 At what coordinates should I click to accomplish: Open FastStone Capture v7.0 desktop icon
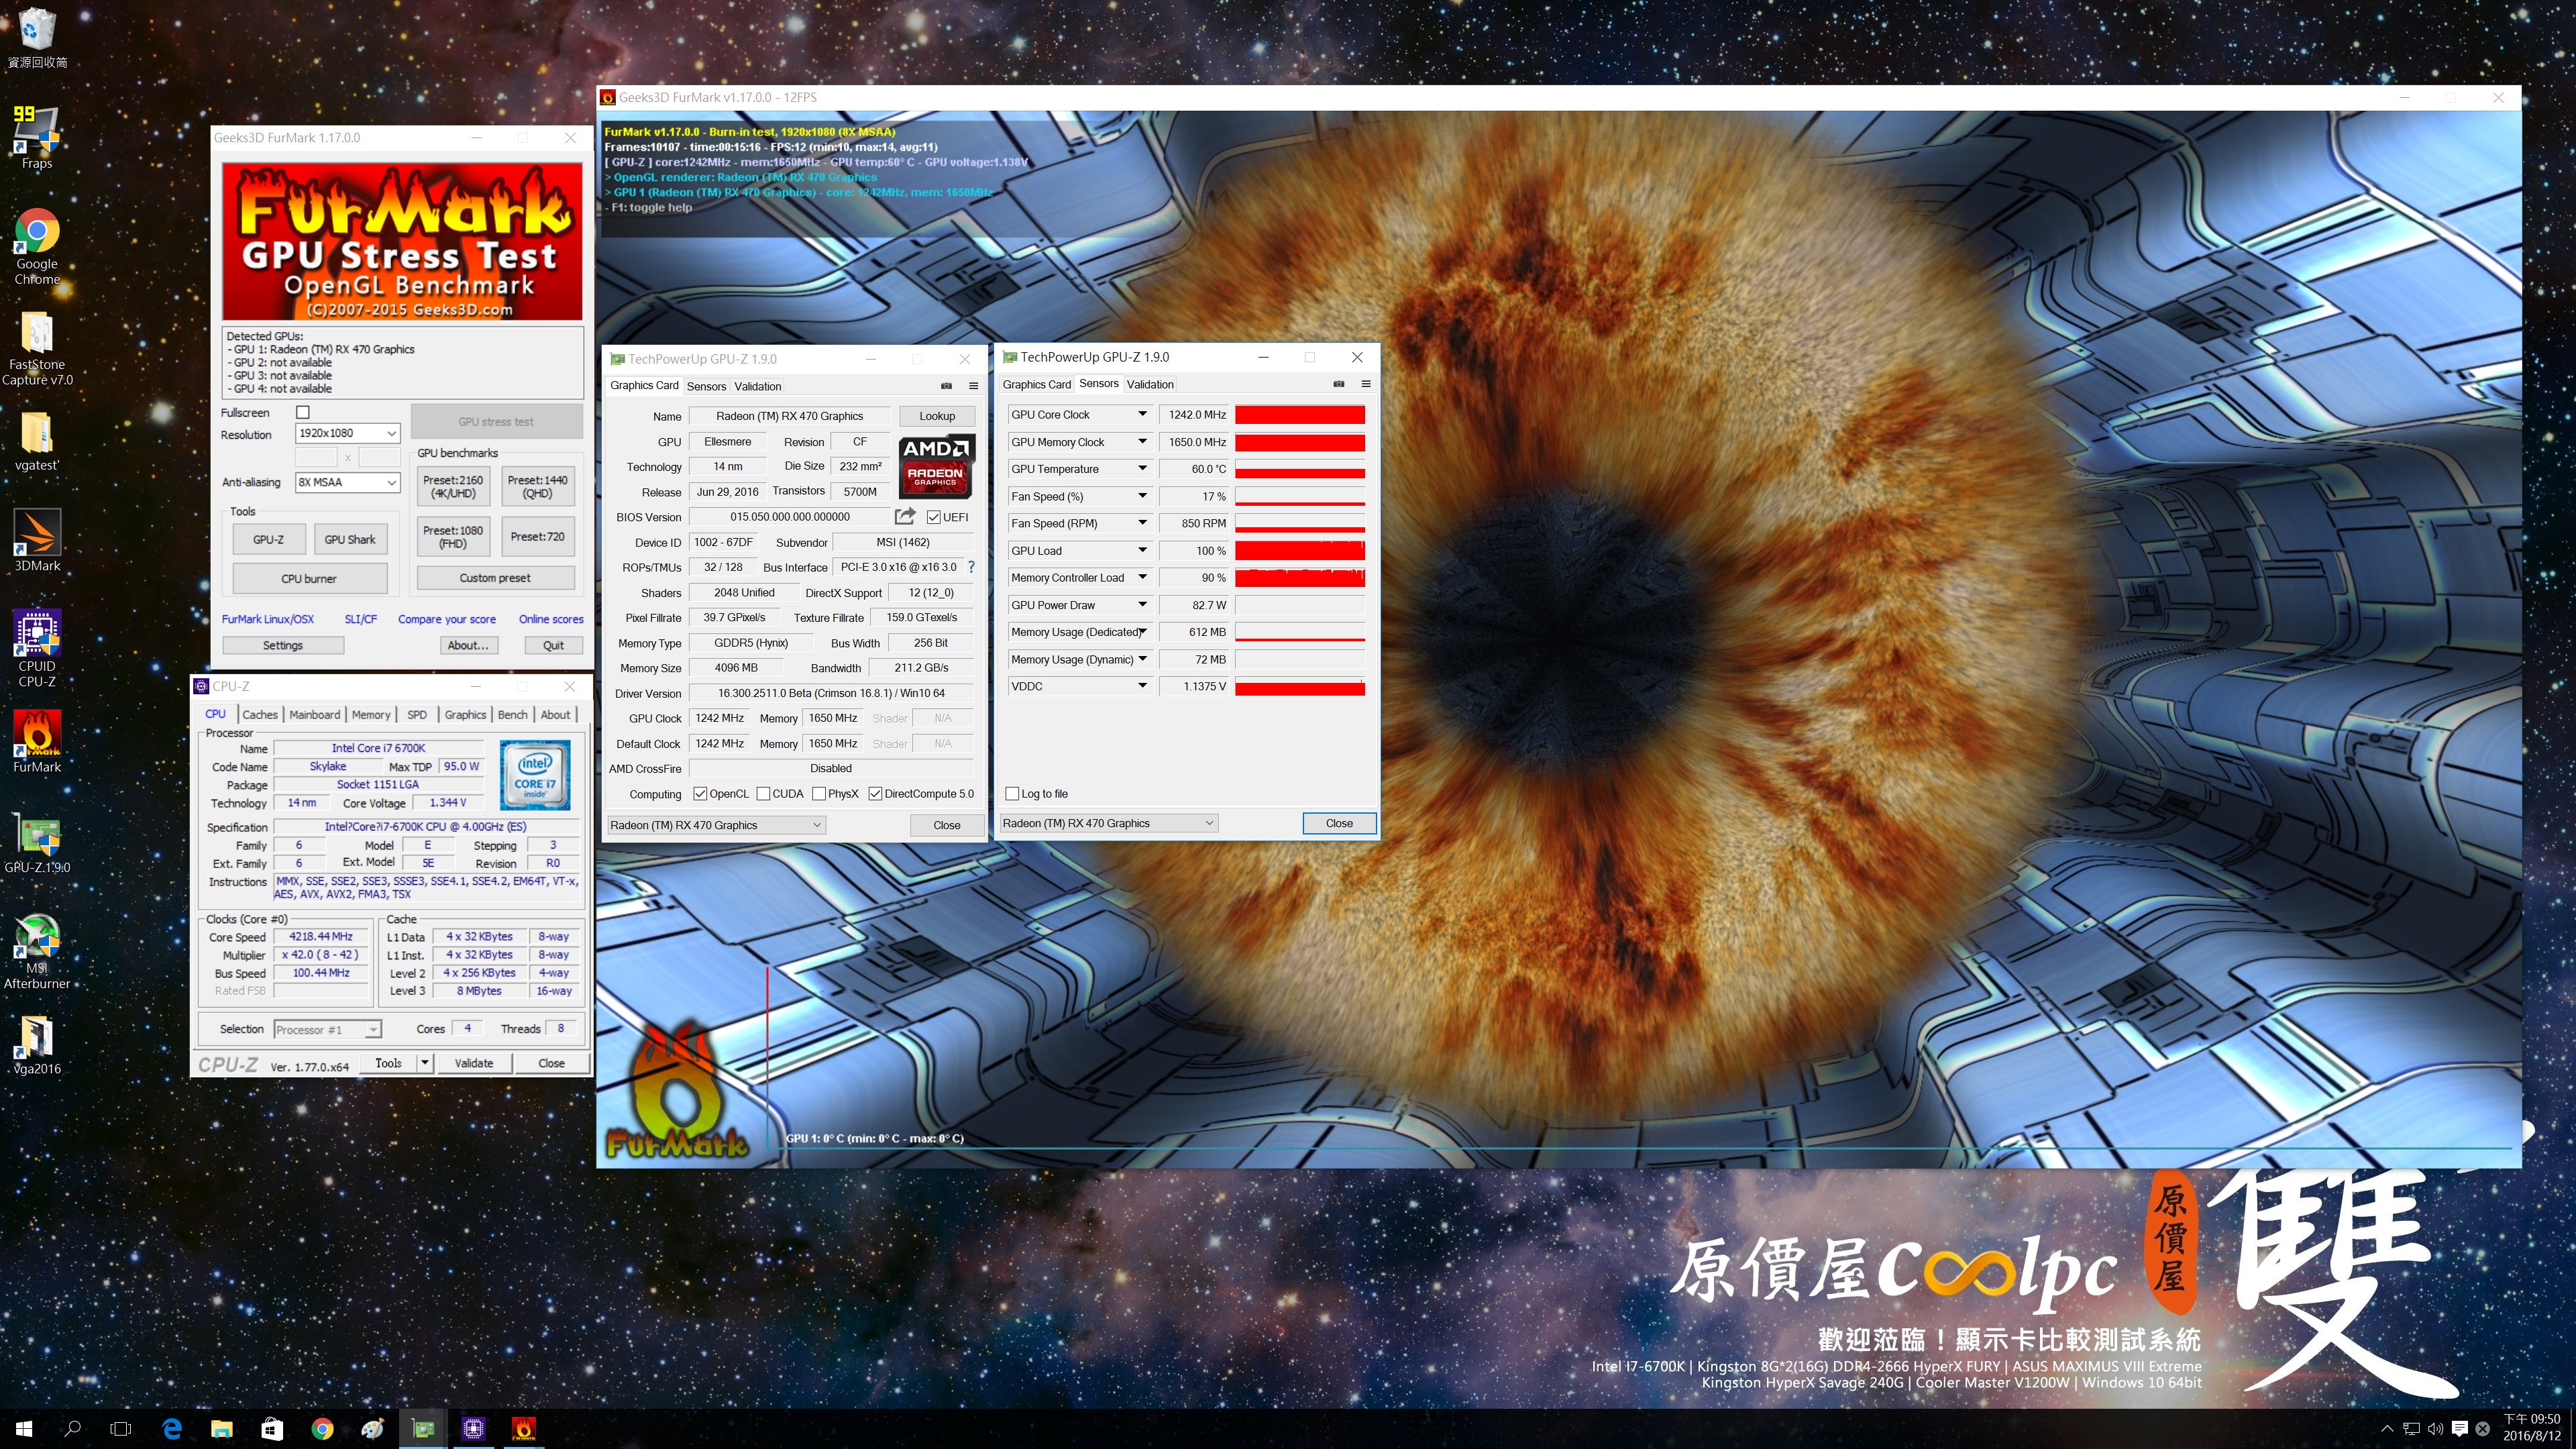point(37,348)
